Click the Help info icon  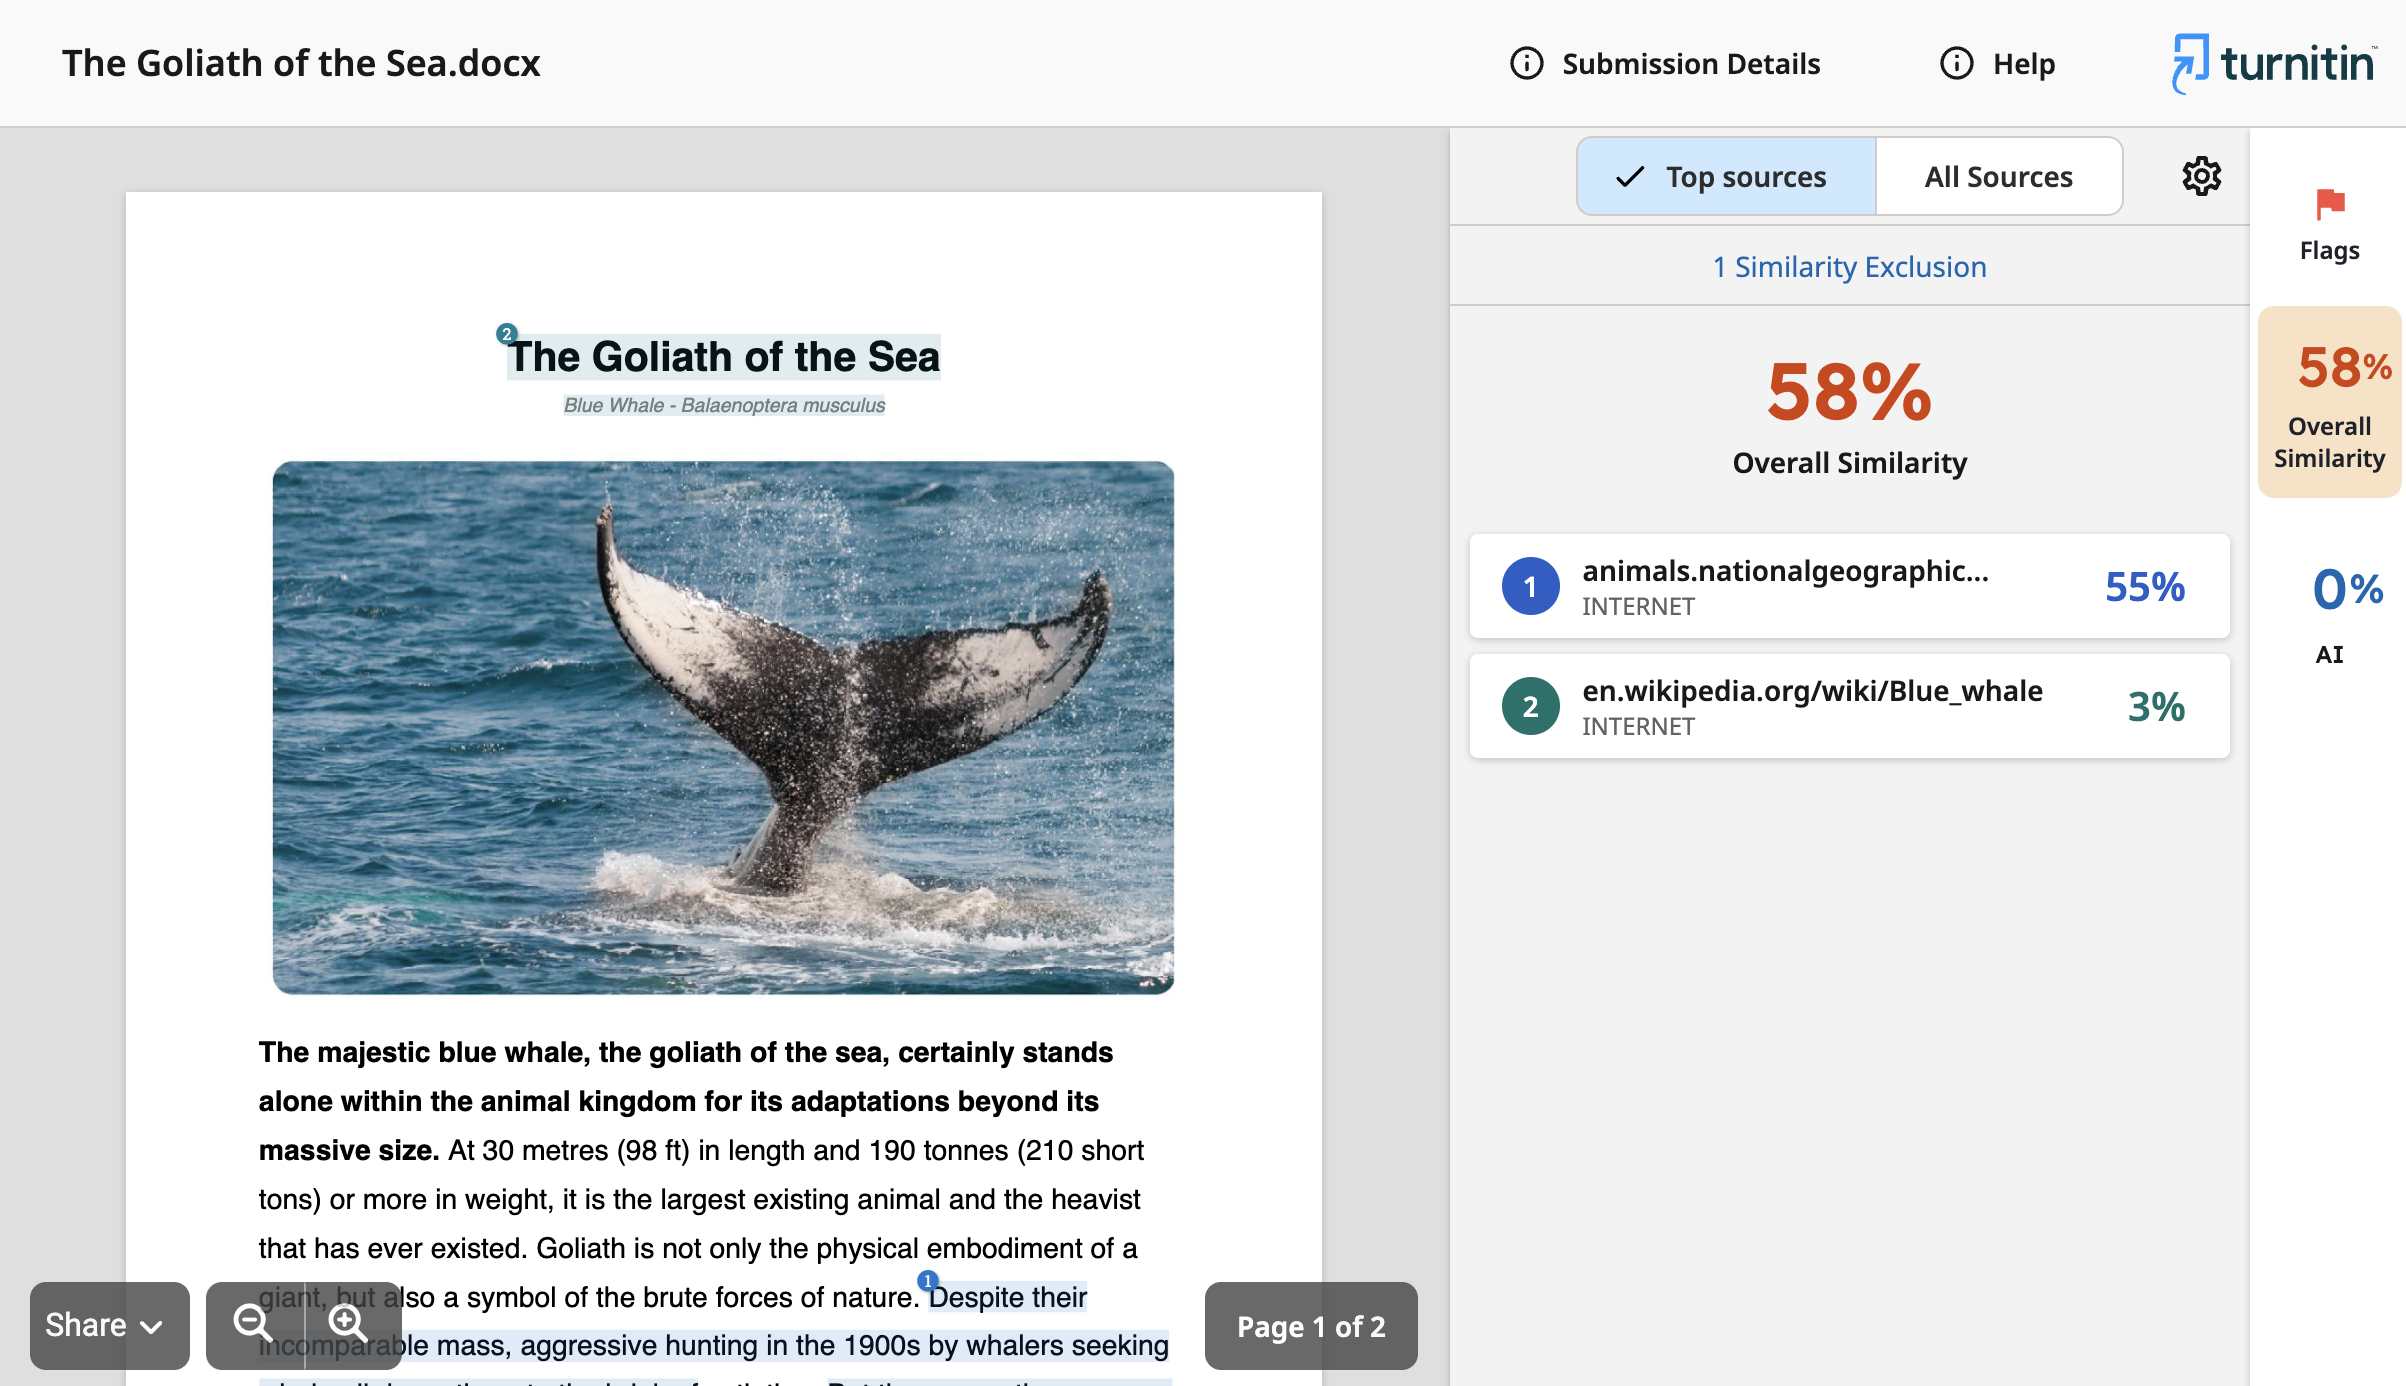click(x=1955, y=63)
